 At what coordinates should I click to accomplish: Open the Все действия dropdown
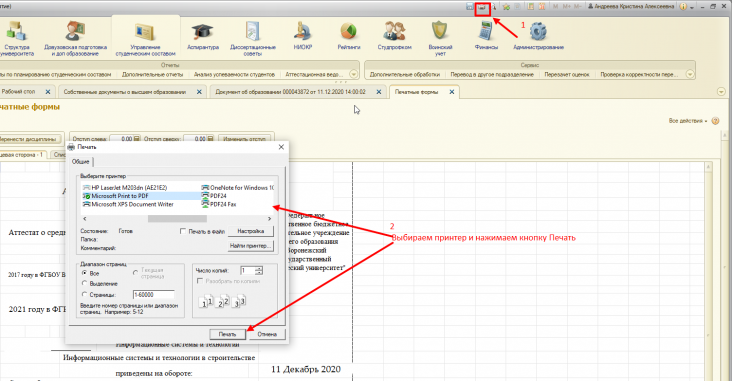pyautogui.click(x=688, y=120)
